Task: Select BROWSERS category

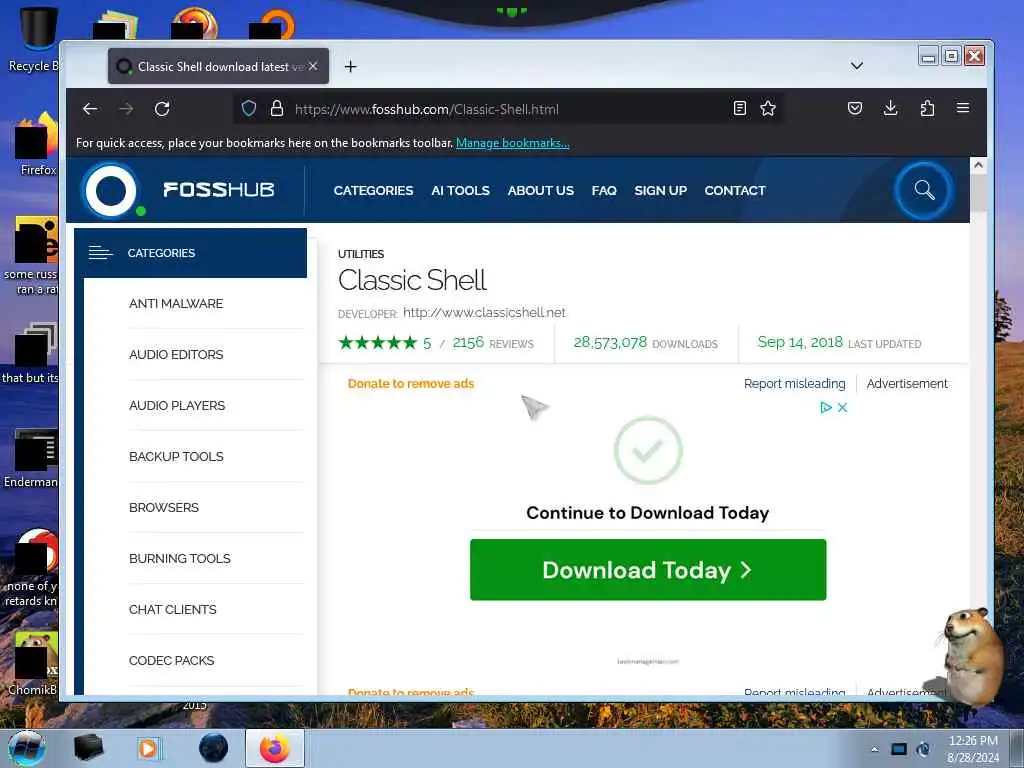Action: [x=164, y=507]
